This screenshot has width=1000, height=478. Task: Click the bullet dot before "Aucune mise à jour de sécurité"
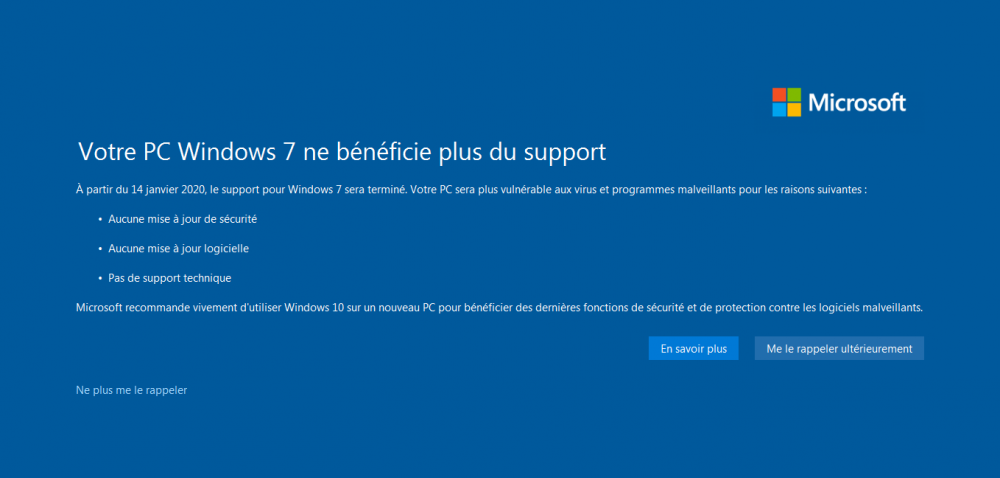point(100,218)
